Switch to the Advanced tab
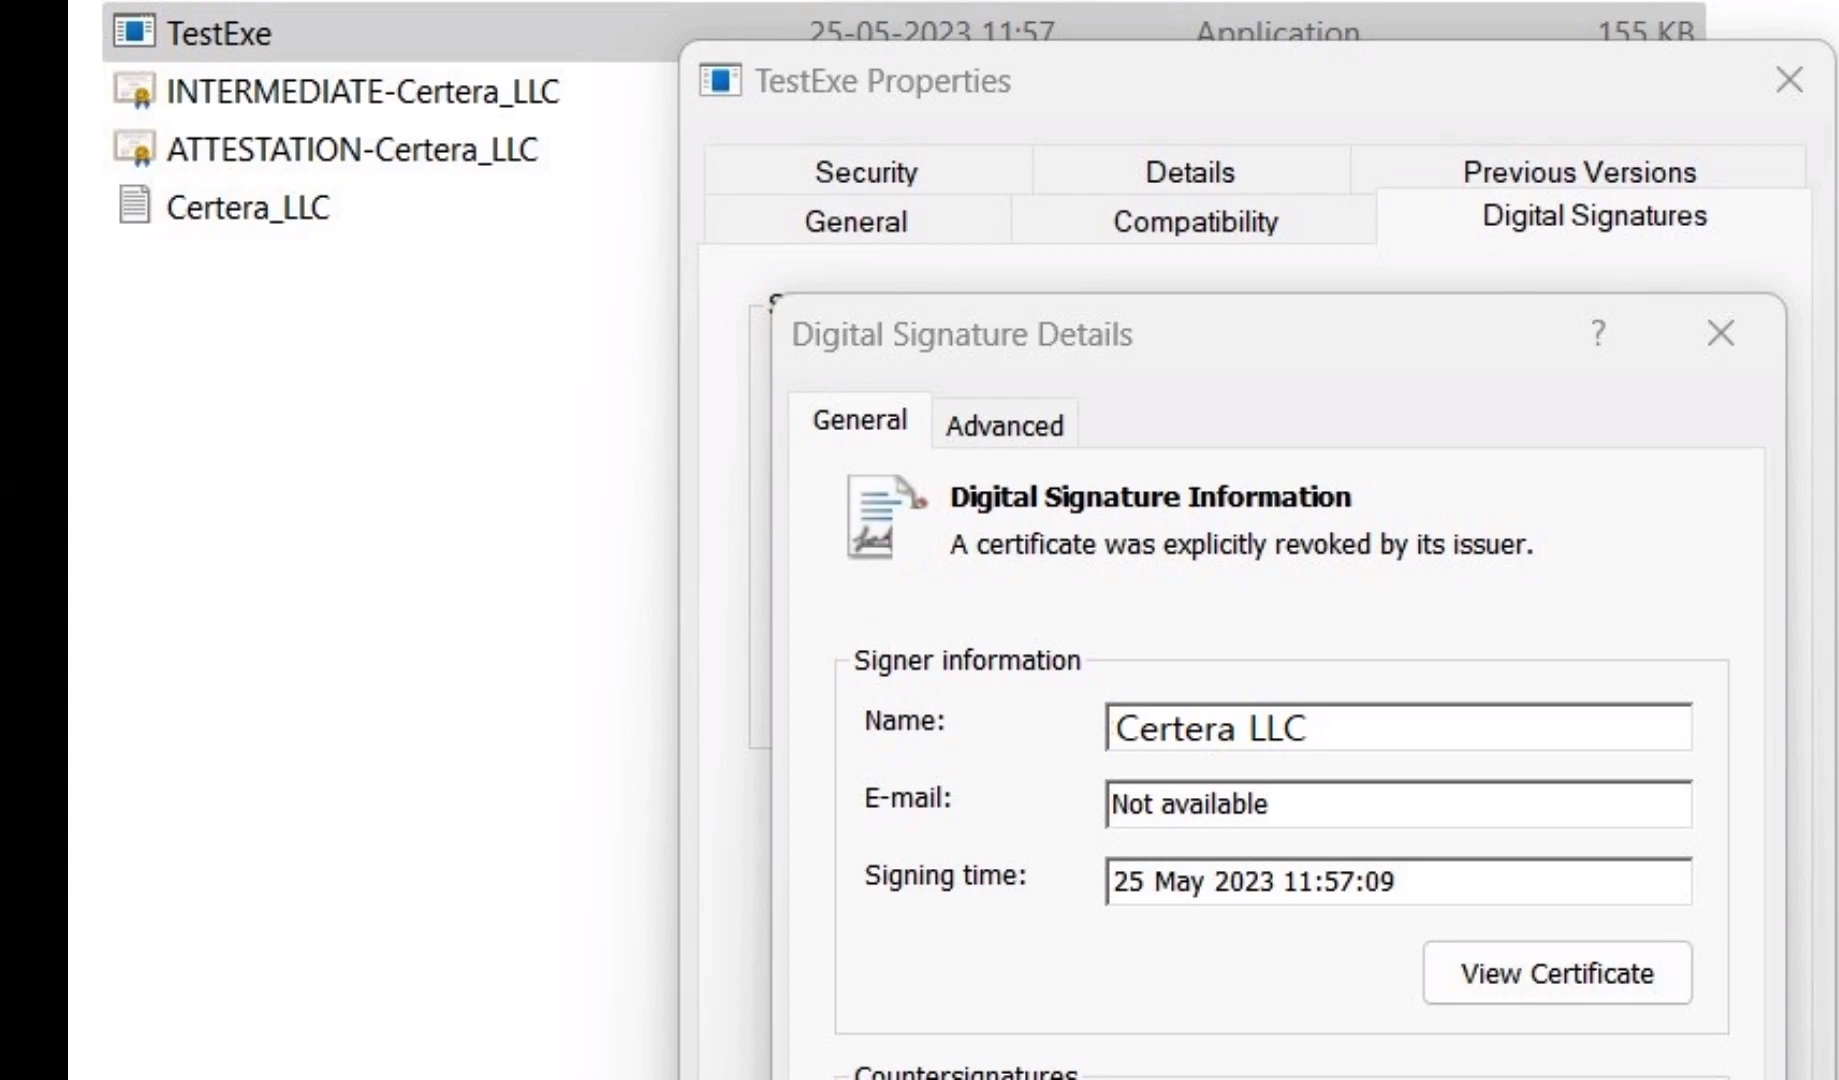This screenshot has height=1080, width=1839. tap(1004, 424)
